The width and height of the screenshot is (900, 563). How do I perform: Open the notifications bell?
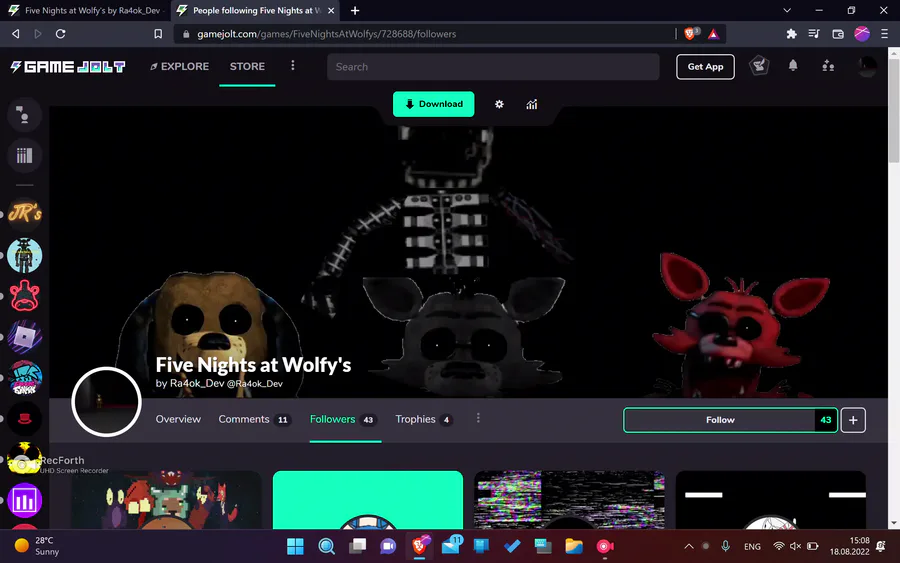click(793, 65)
